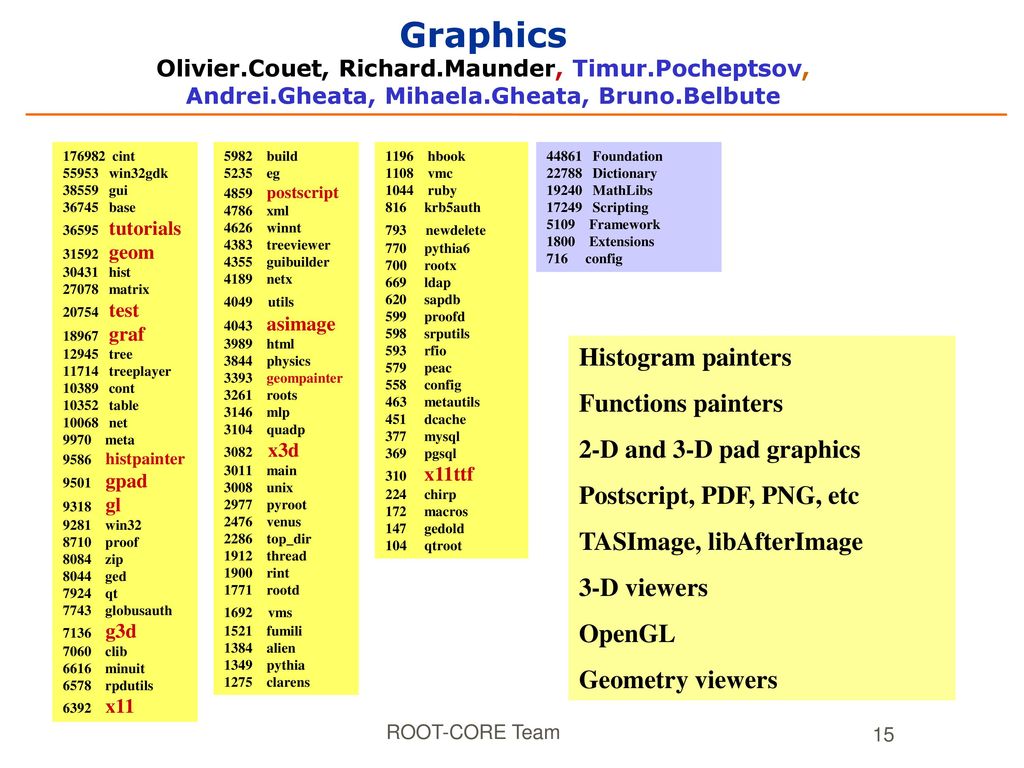1024x768 pixels.
Task: Click 'Postscript, PDF, PNG, etc' line
Action: [x=719, y=496]
